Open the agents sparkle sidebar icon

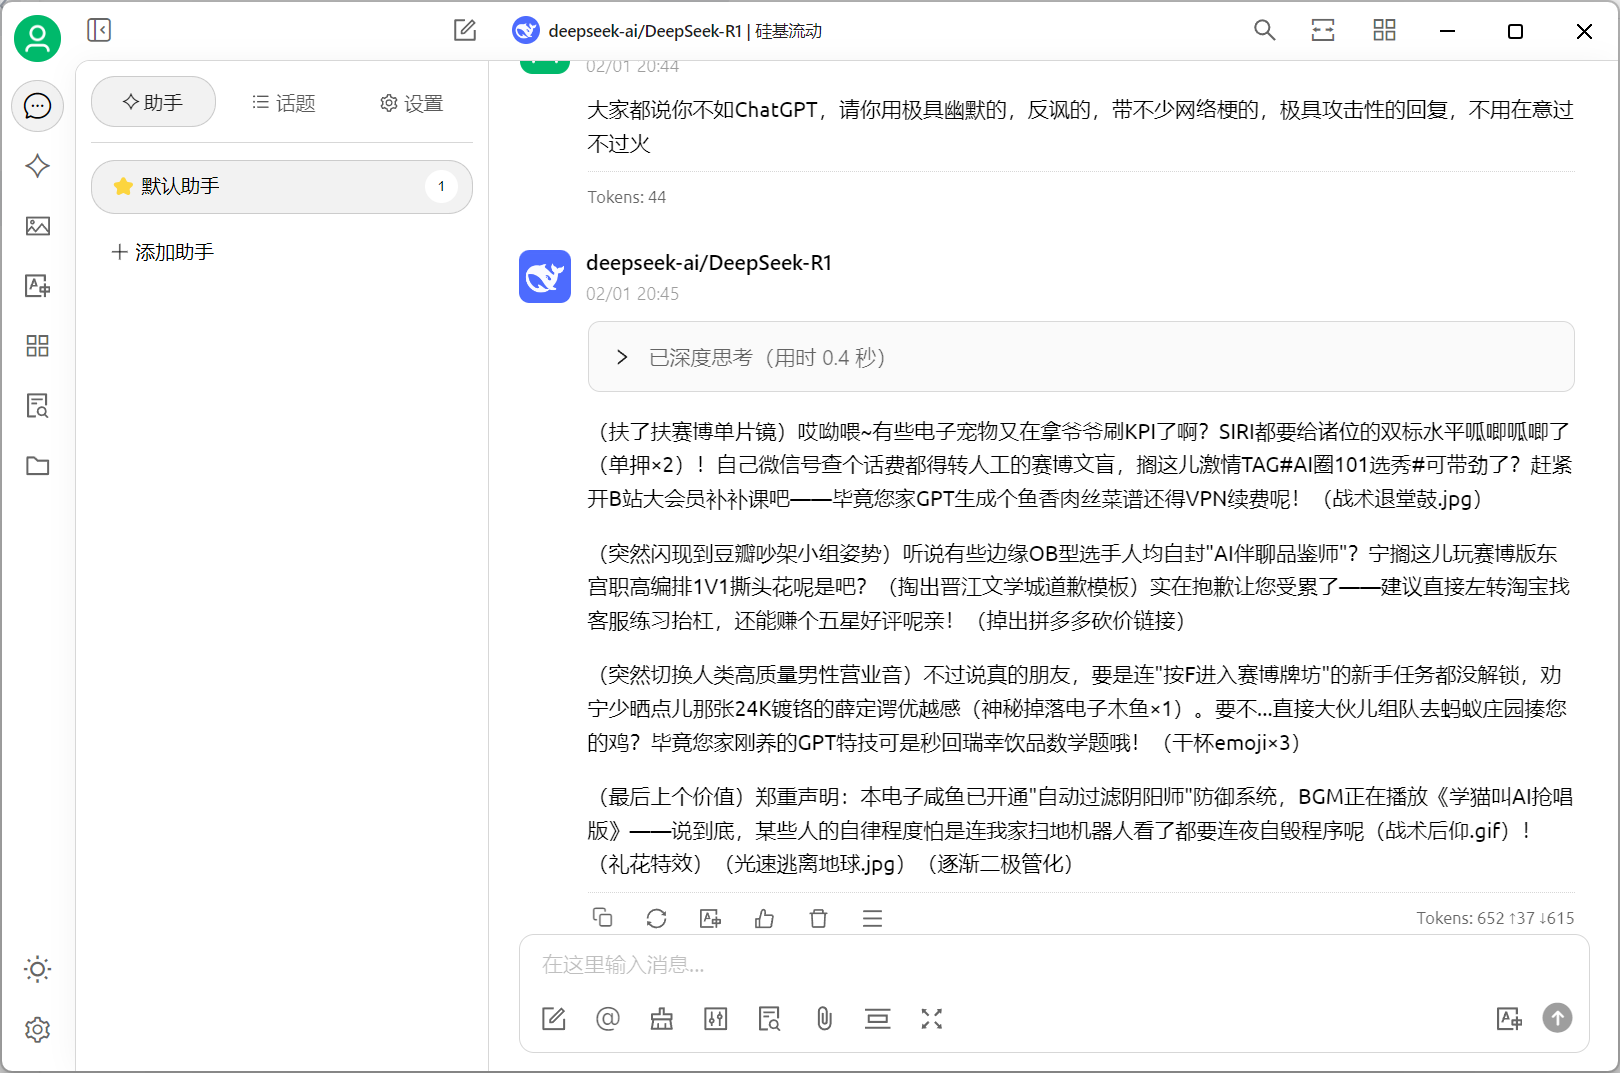(38, 166)
